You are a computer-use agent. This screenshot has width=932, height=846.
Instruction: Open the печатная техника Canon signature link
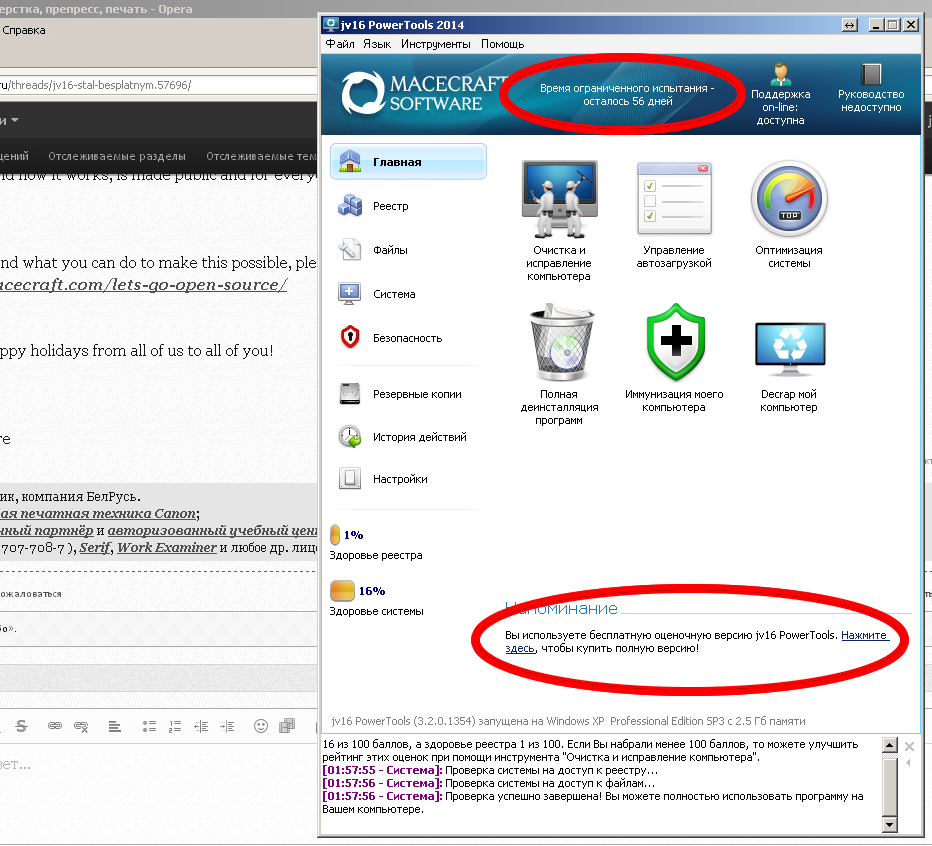coord(97,513)
